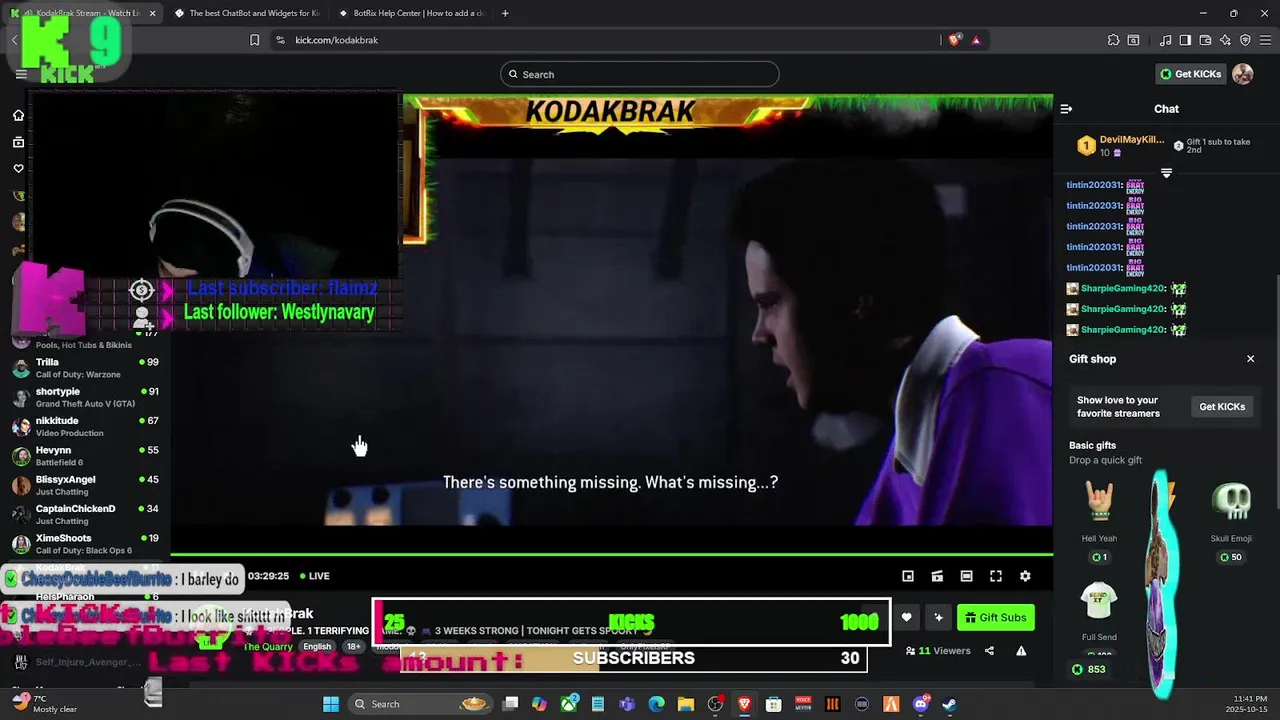Bookmark this page using bookmark icon
Screen dimensions: 1280x720
[254, 40]
